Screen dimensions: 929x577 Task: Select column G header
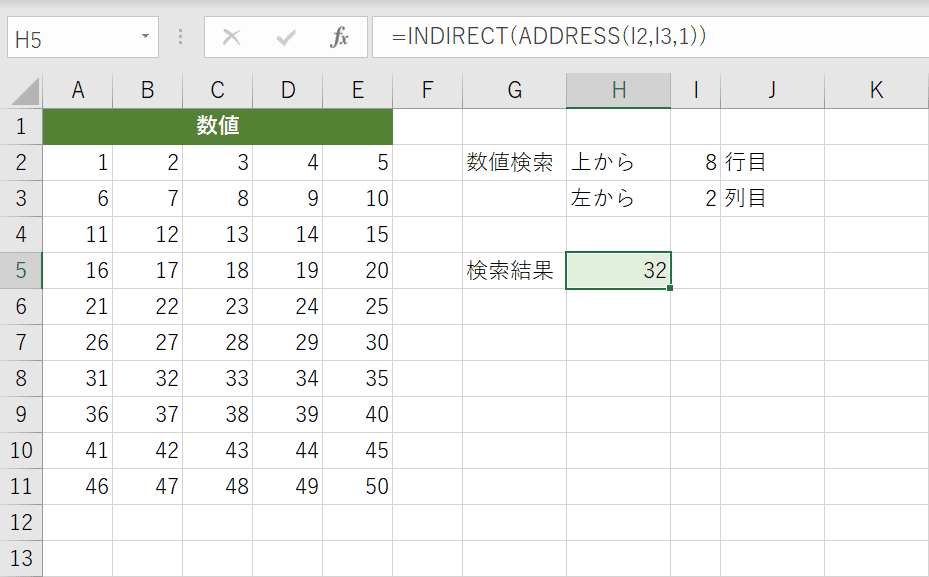(x=514, y=91)
